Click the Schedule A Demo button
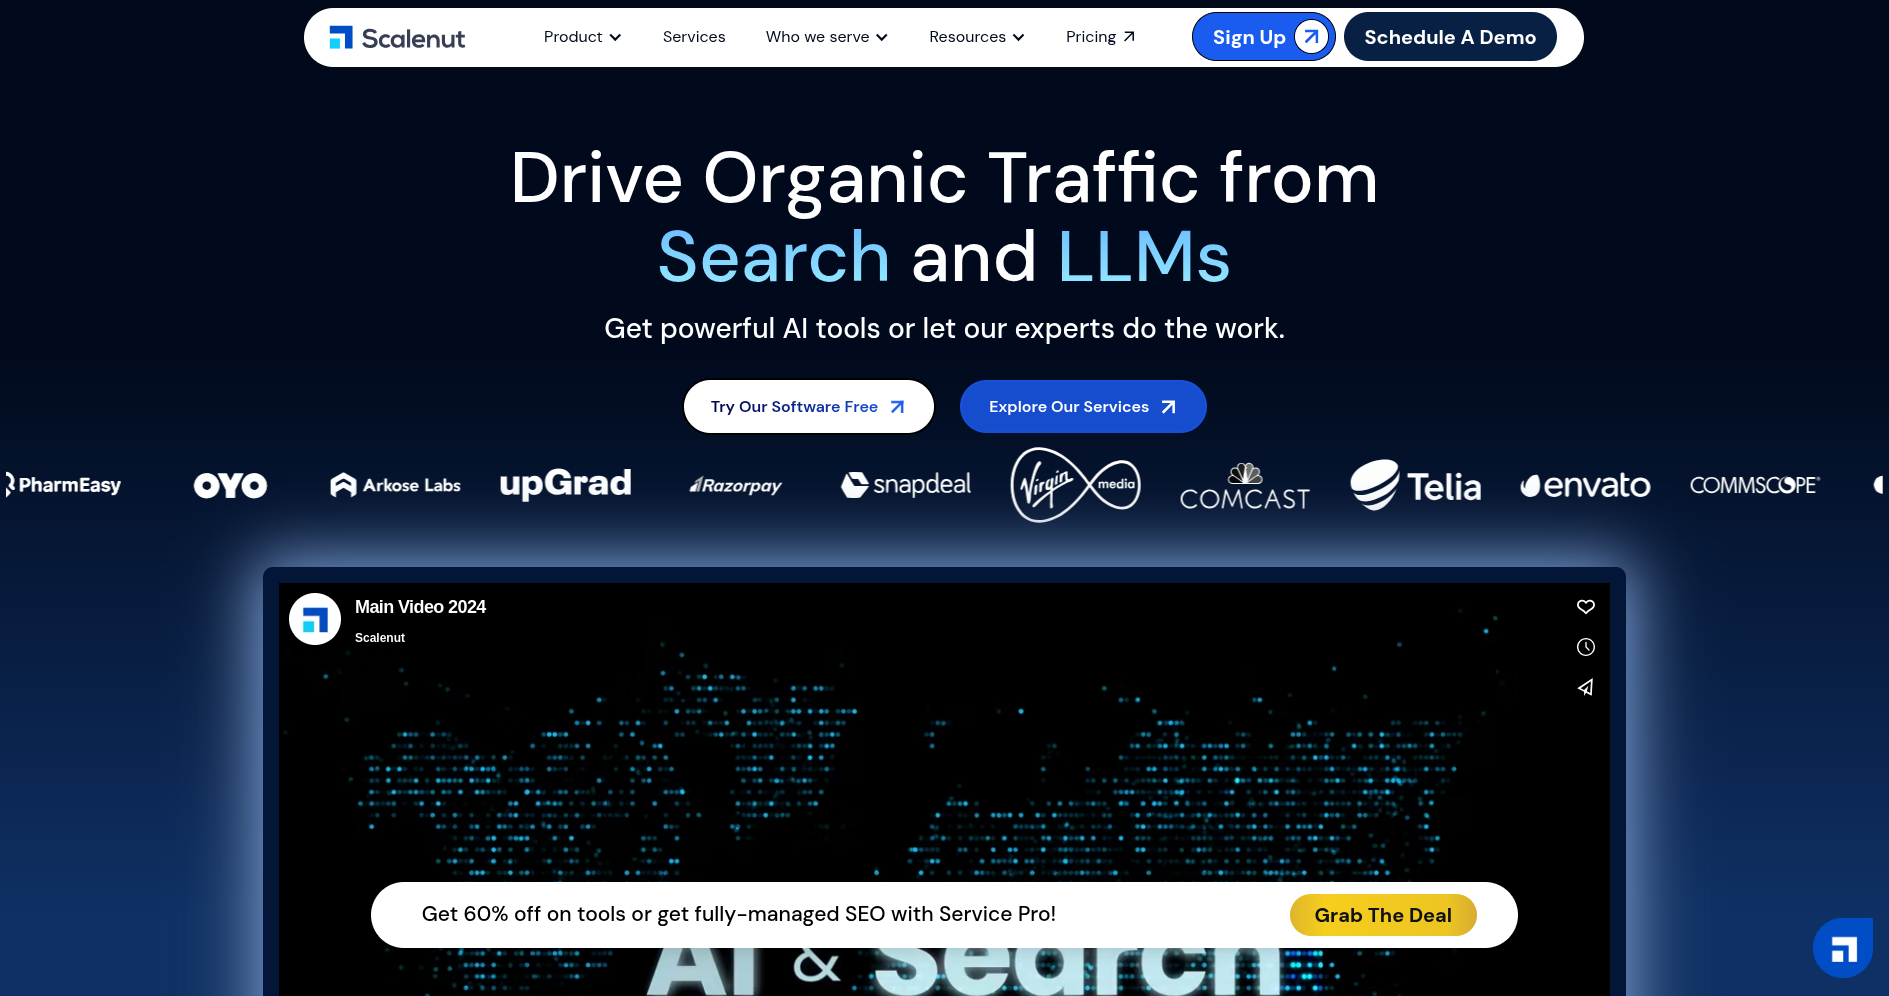The width and height of the screenshot is (1889, 996). pyautogui.click(x=1450, y=37)
